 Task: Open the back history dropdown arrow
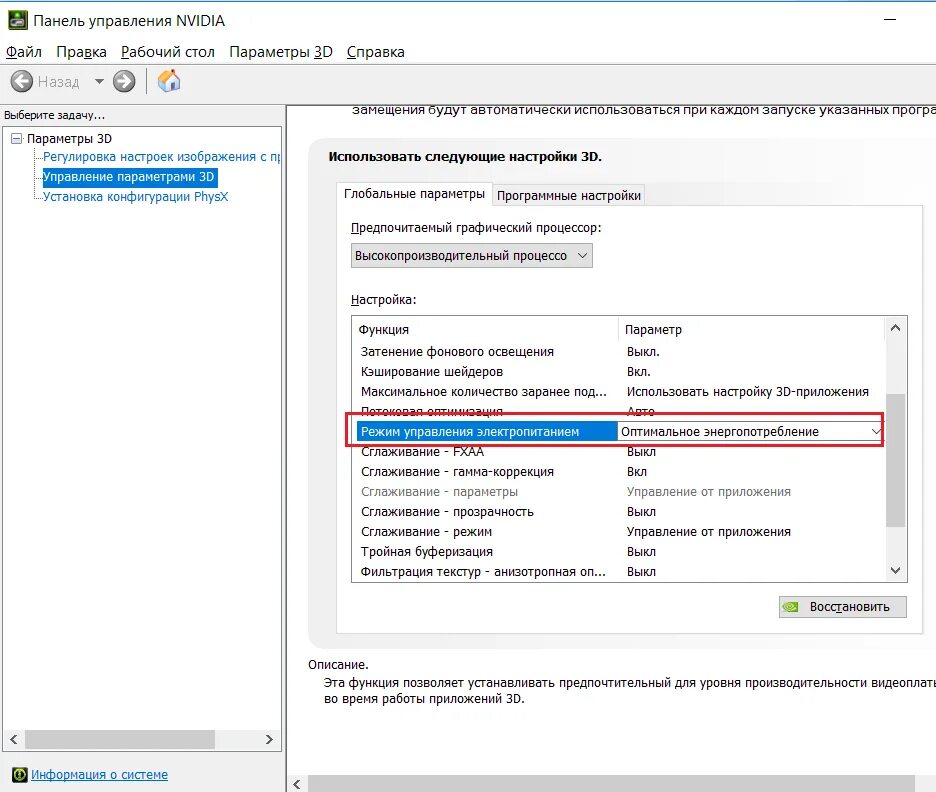tap(99, 81)
